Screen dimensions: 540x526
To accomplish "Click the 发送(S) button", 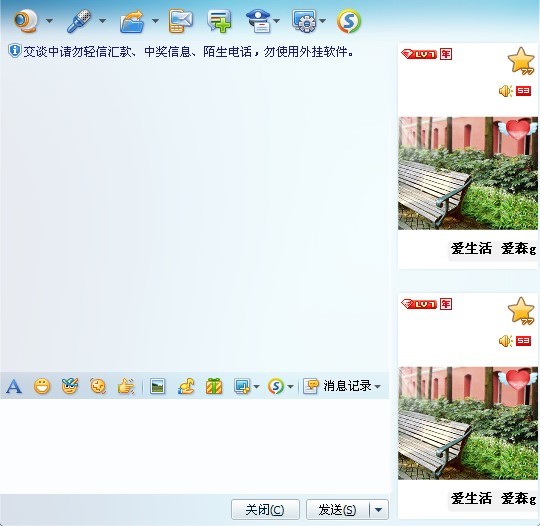I will click(338, 509).
